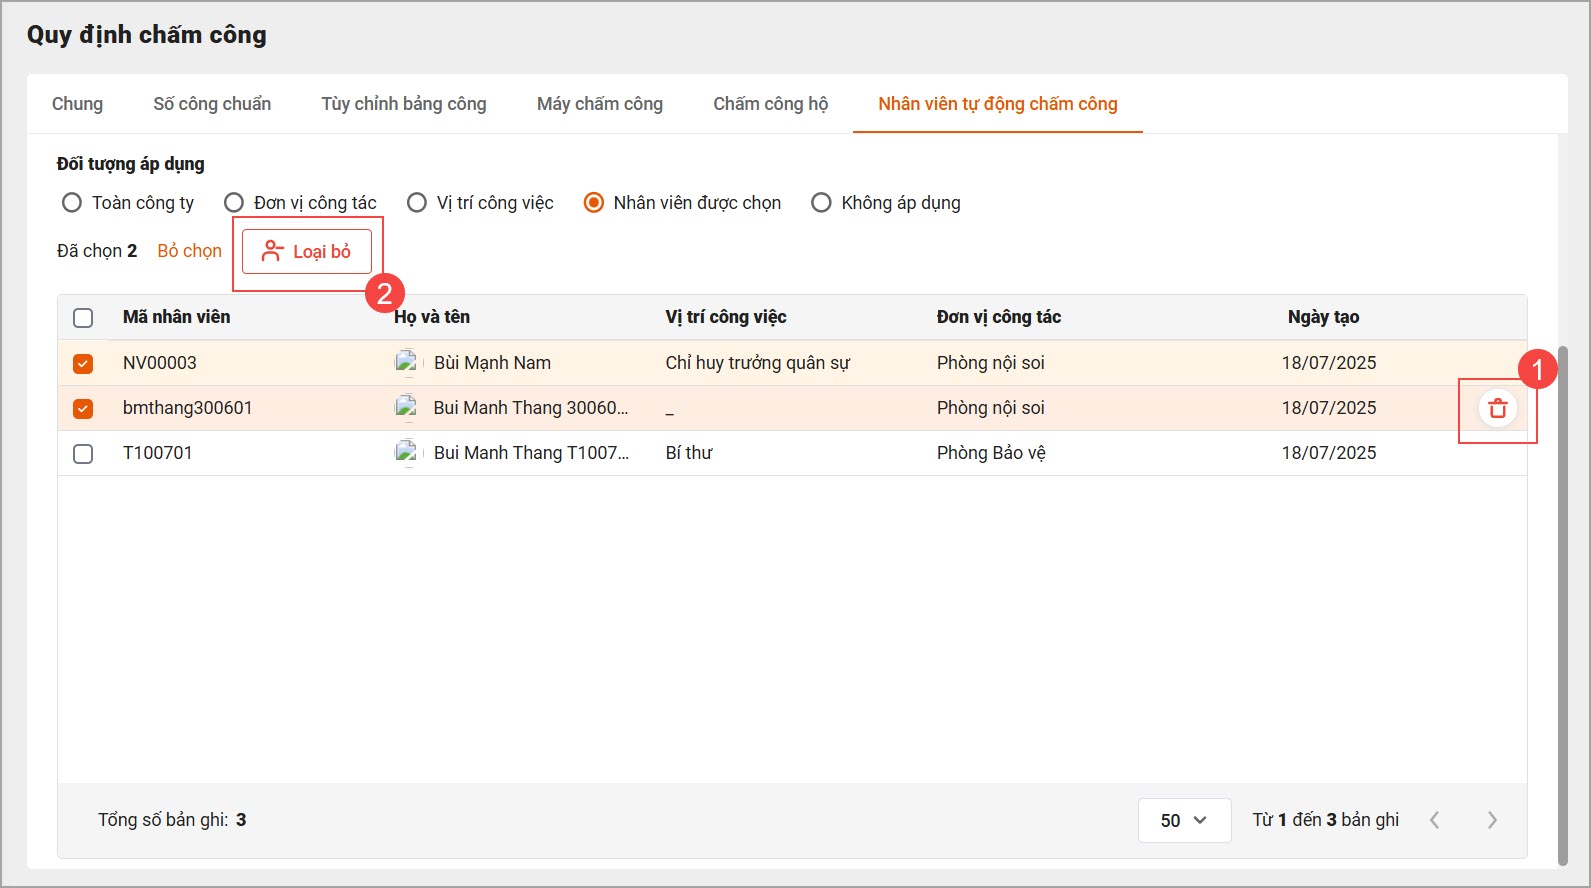The width and height of the screenshot is (1591, 888).
Task: Switch to the Máy chấm công tab
Action: 600,104
